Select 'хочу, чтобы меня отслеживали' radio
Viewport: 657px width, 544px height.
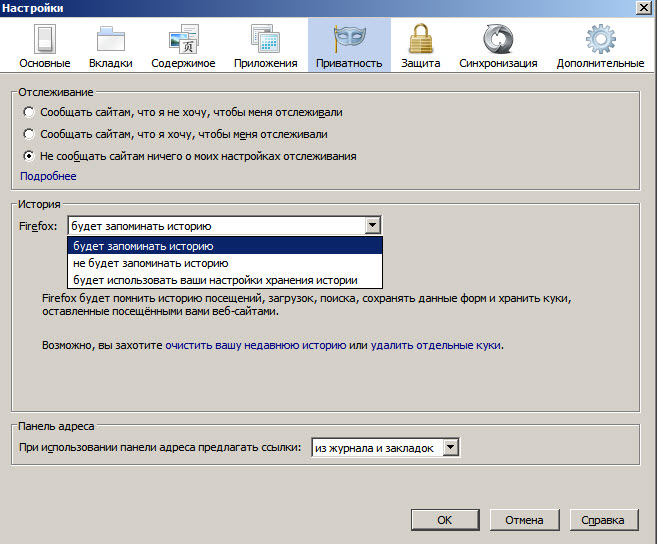pos(29,134)
